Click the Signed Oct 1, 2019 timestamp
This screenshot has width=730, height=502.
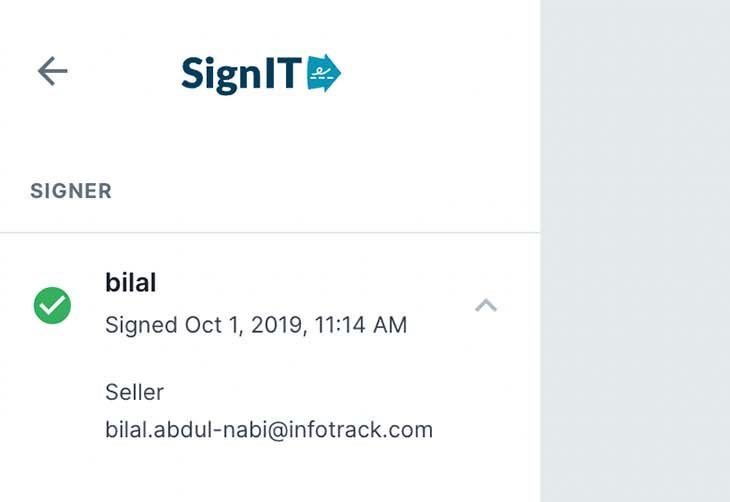click(255, 325)
